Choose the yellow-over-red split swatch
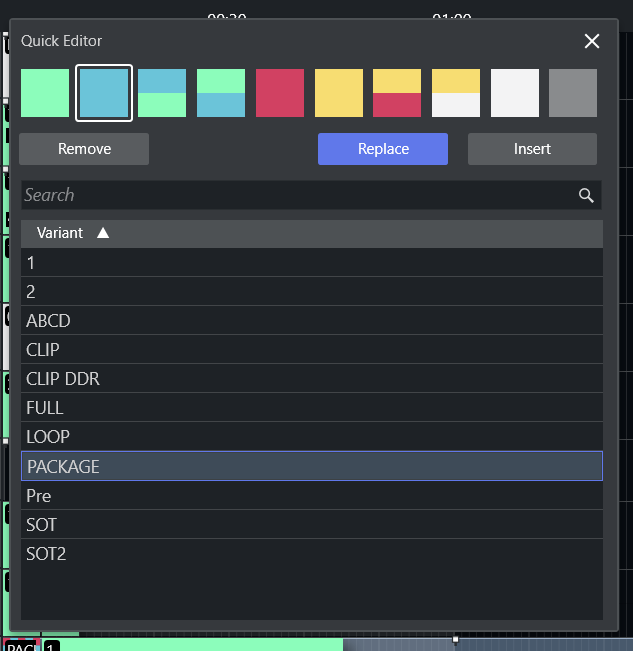 [397, 93]
